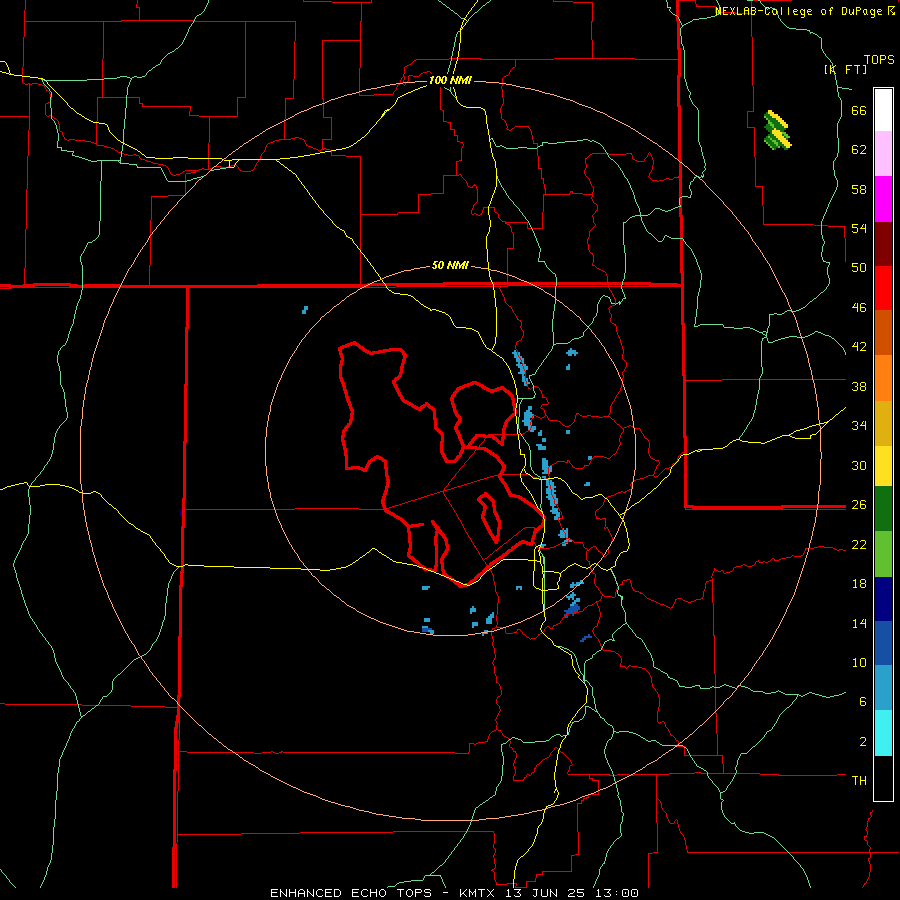Click the gold 34 kft legend swatch
The width and height of the screenshot is (900, 900).
click(x=883, y=424)
